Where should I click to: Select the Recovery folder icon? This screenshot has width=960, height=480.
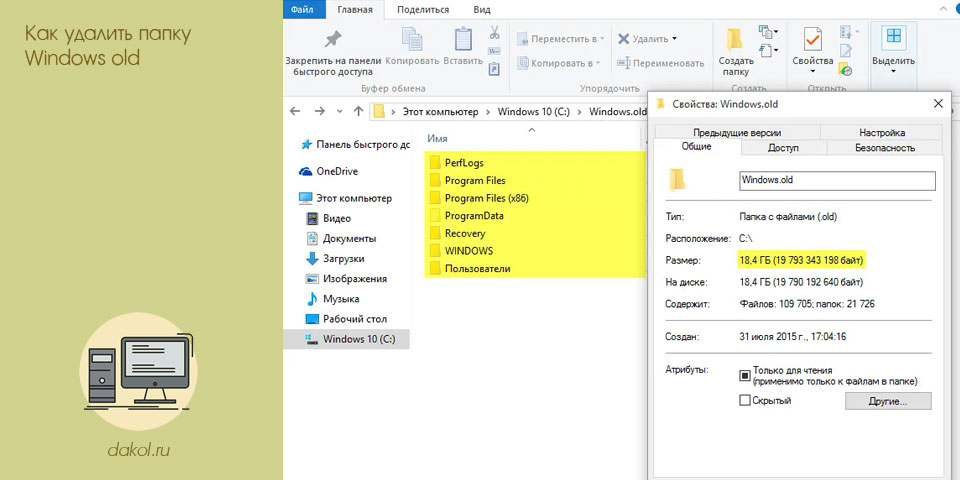[435, 233]
